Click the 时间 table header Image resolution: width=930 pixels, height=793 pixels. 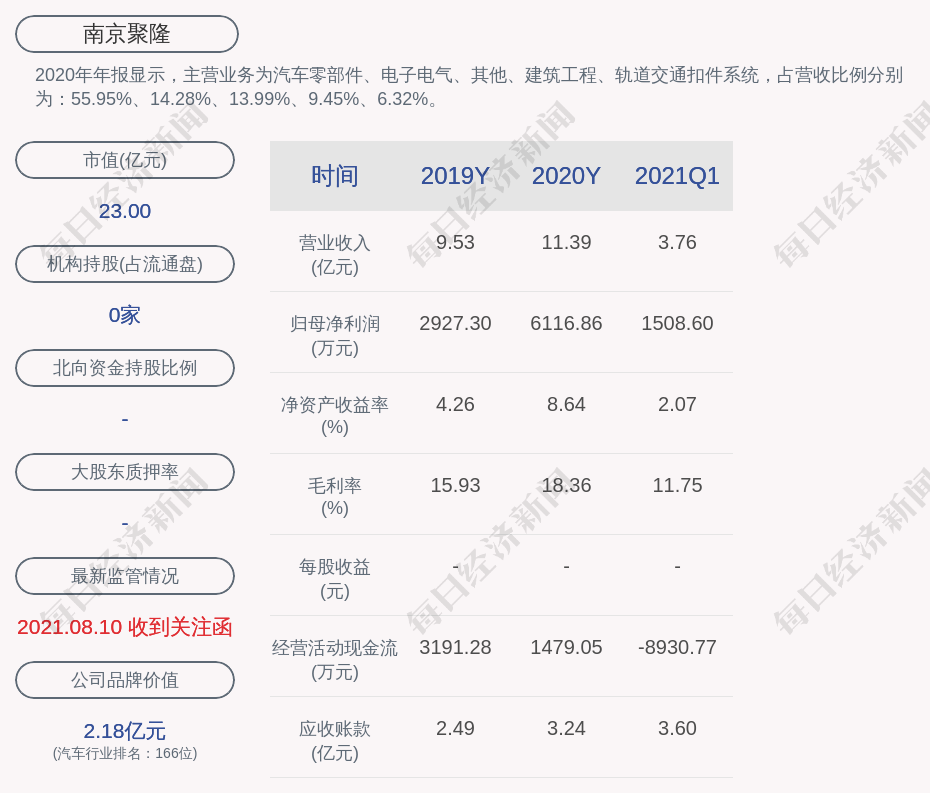335,176
